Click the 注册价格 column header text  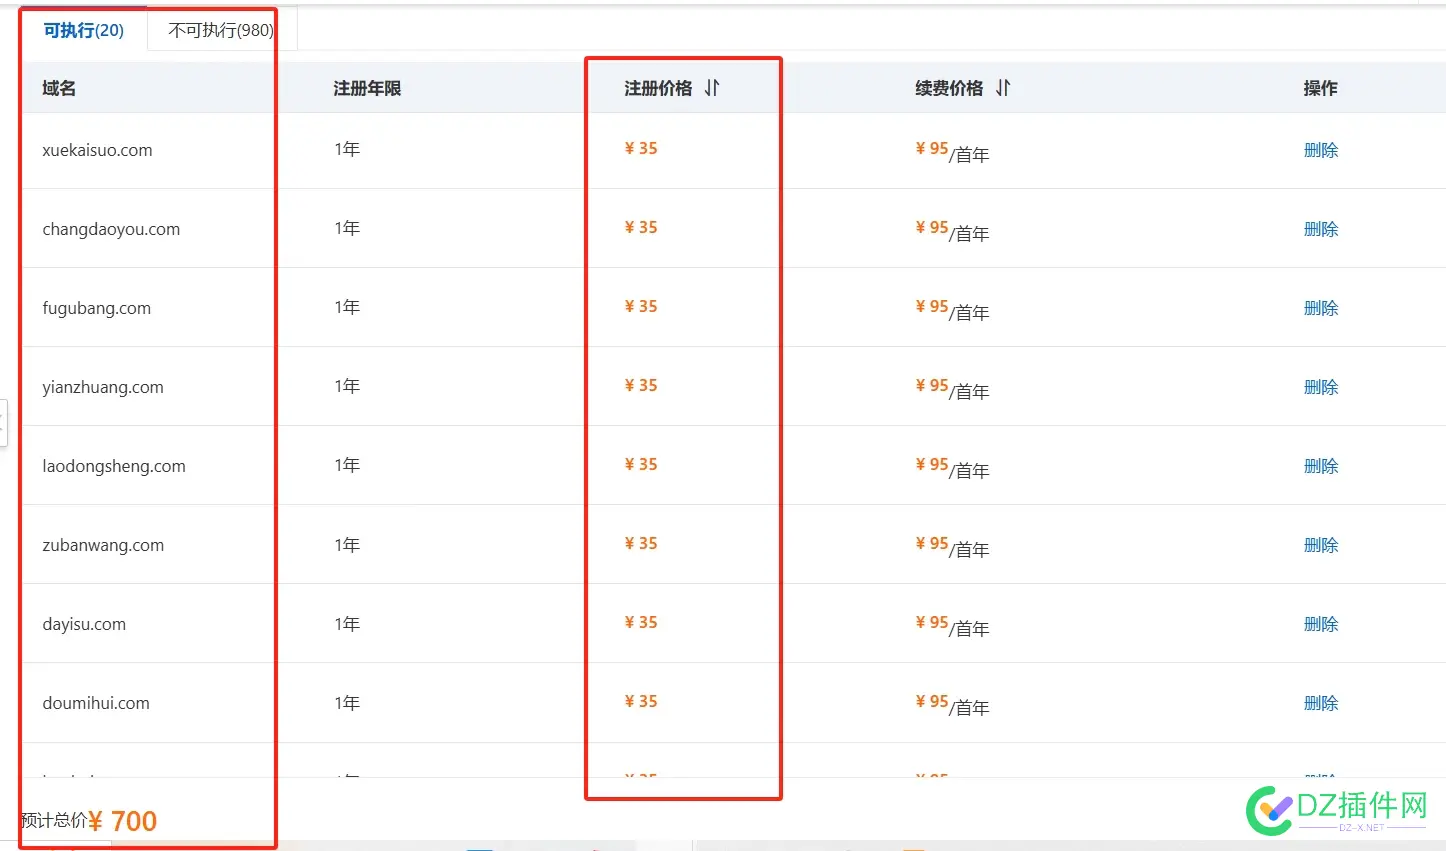pos(658,88)
